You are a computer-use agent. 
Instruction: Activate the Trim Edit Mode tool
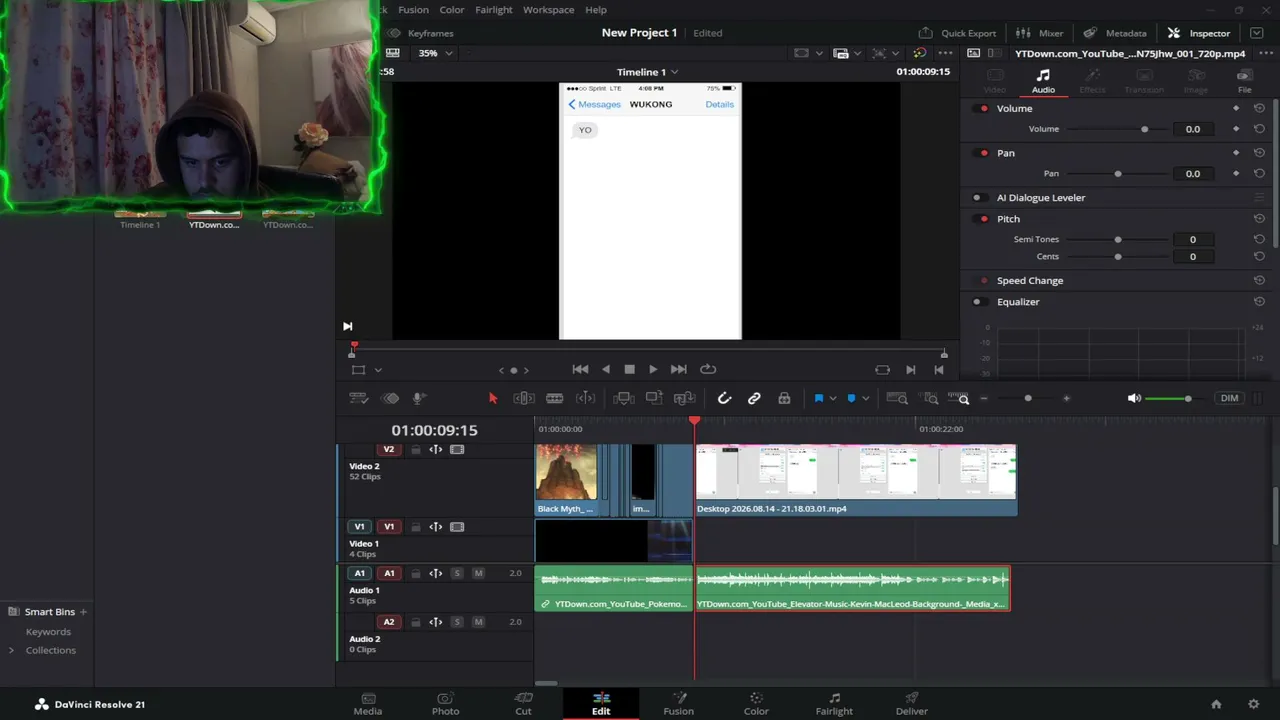[523, 398]
